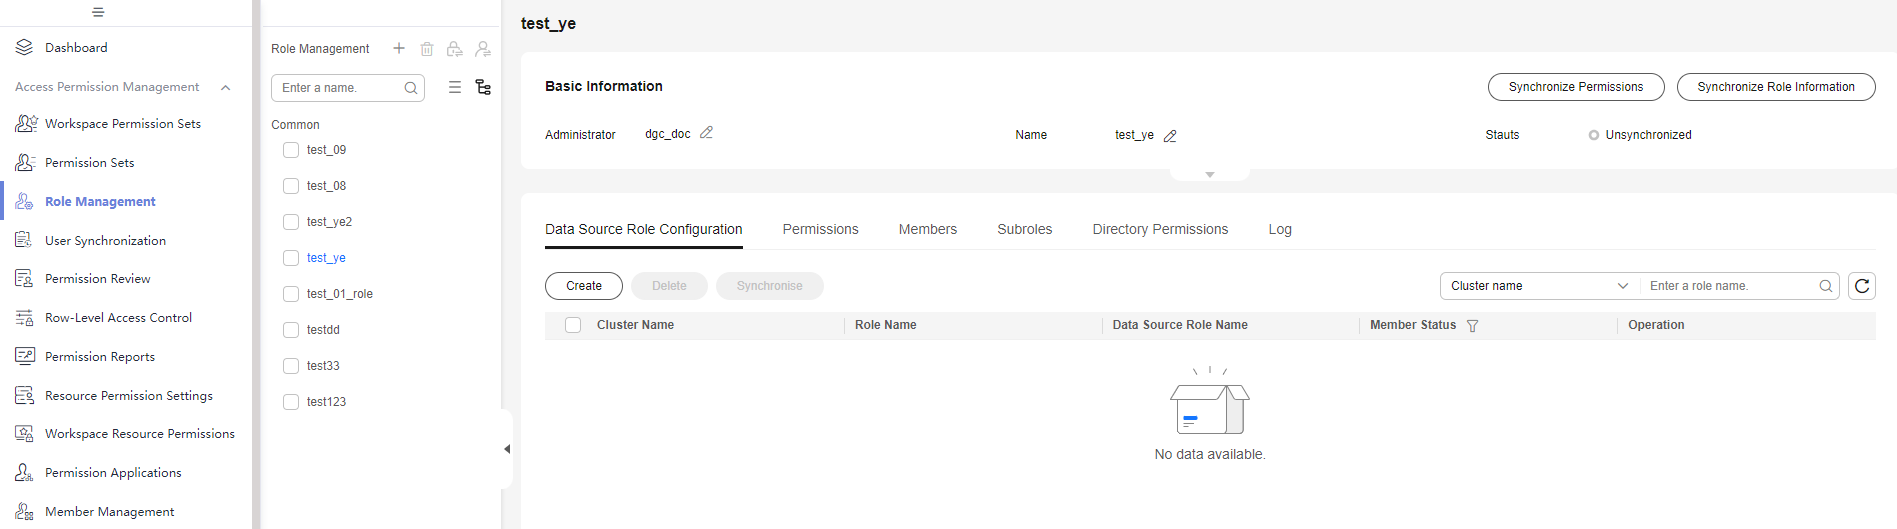The image size is (1897, 529).
Task: Check the test_01_role checkbox
Action: pyautogui.click(x=291, y=294)
